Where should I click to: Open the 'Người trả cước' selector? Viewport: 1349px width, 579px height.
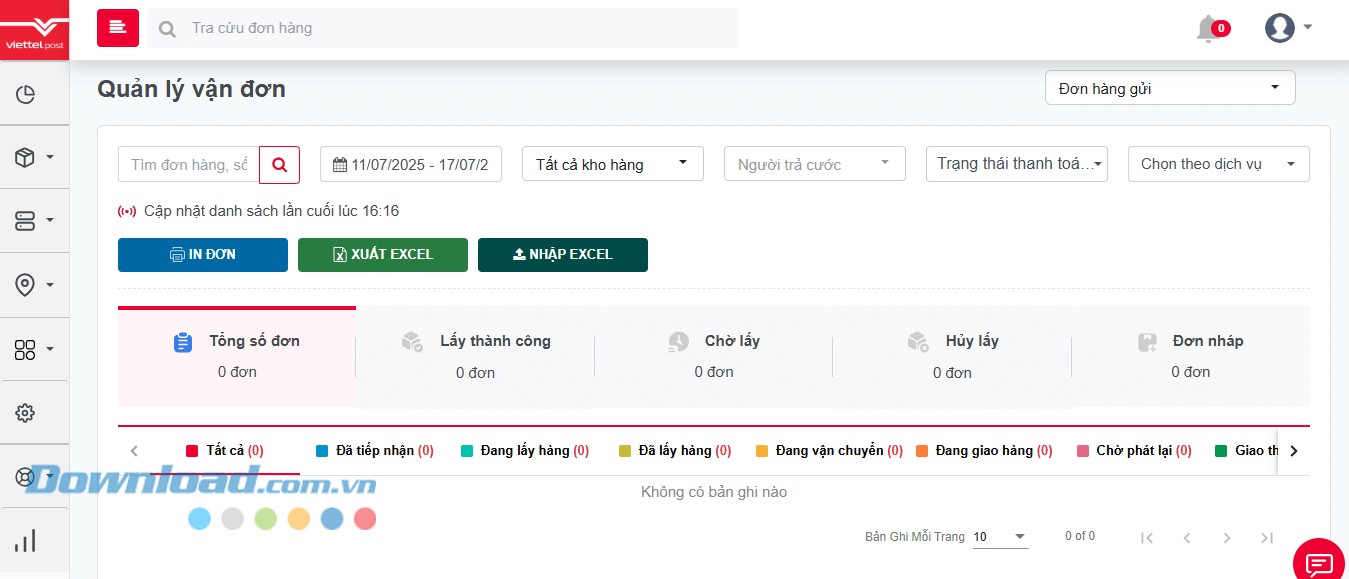(814, 163)
